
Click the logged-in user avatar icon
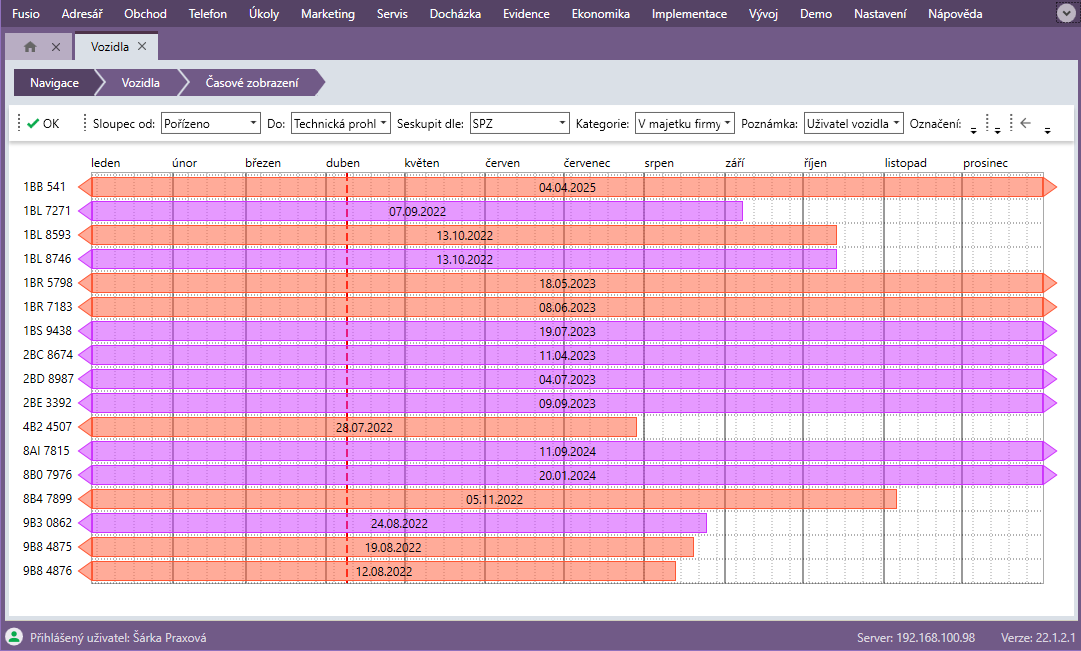[14, 637]
